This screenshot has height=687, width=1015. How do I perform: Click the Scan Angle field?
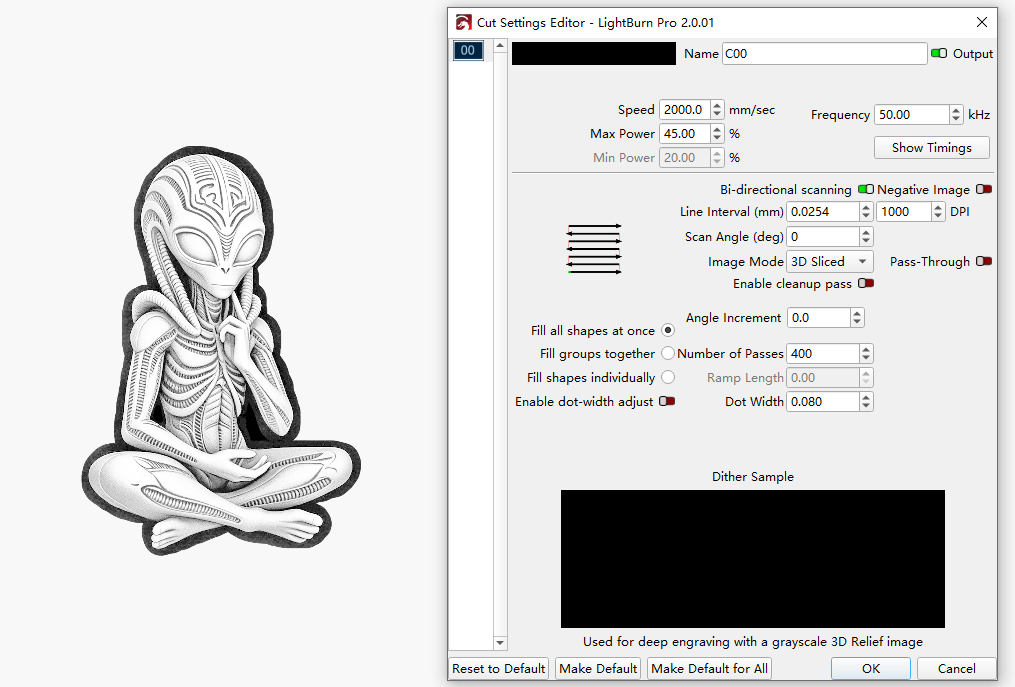point(823,236)
